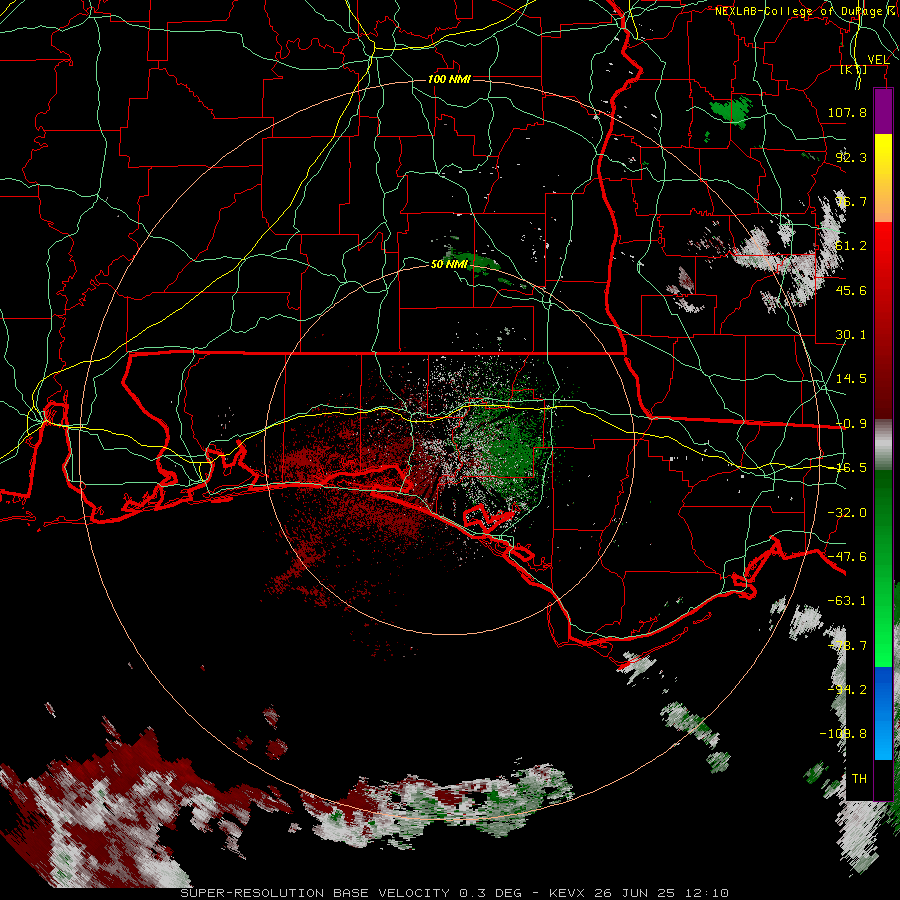Click the [KT] units label
The width and height of the screenshot is (900, 900).
point(854,69)
